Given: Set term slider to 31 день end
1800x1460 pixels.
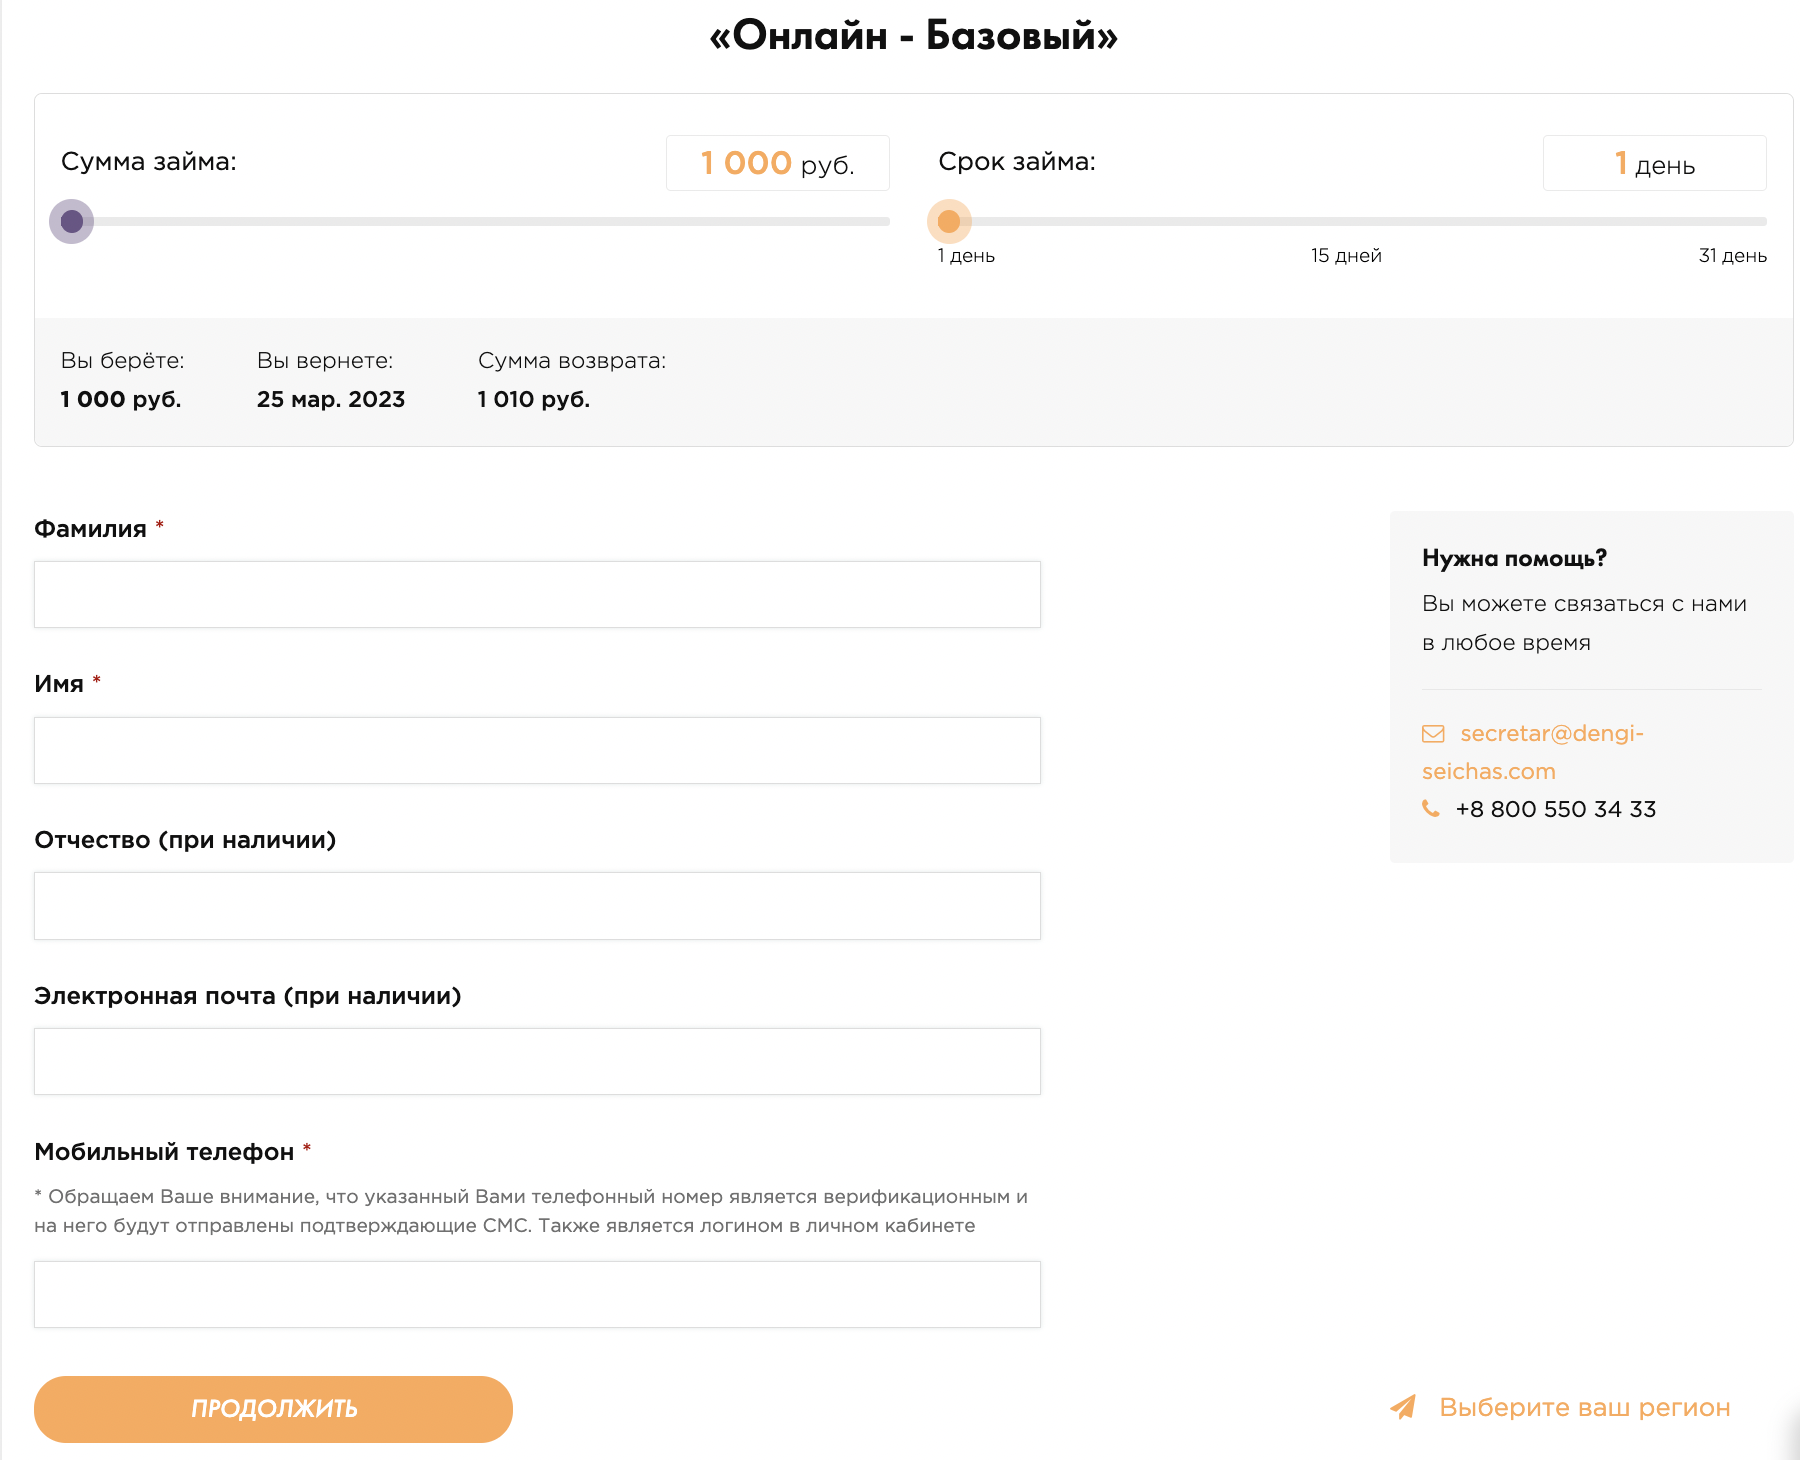Looking at the screenshot, I should (x=1762, y=221).
